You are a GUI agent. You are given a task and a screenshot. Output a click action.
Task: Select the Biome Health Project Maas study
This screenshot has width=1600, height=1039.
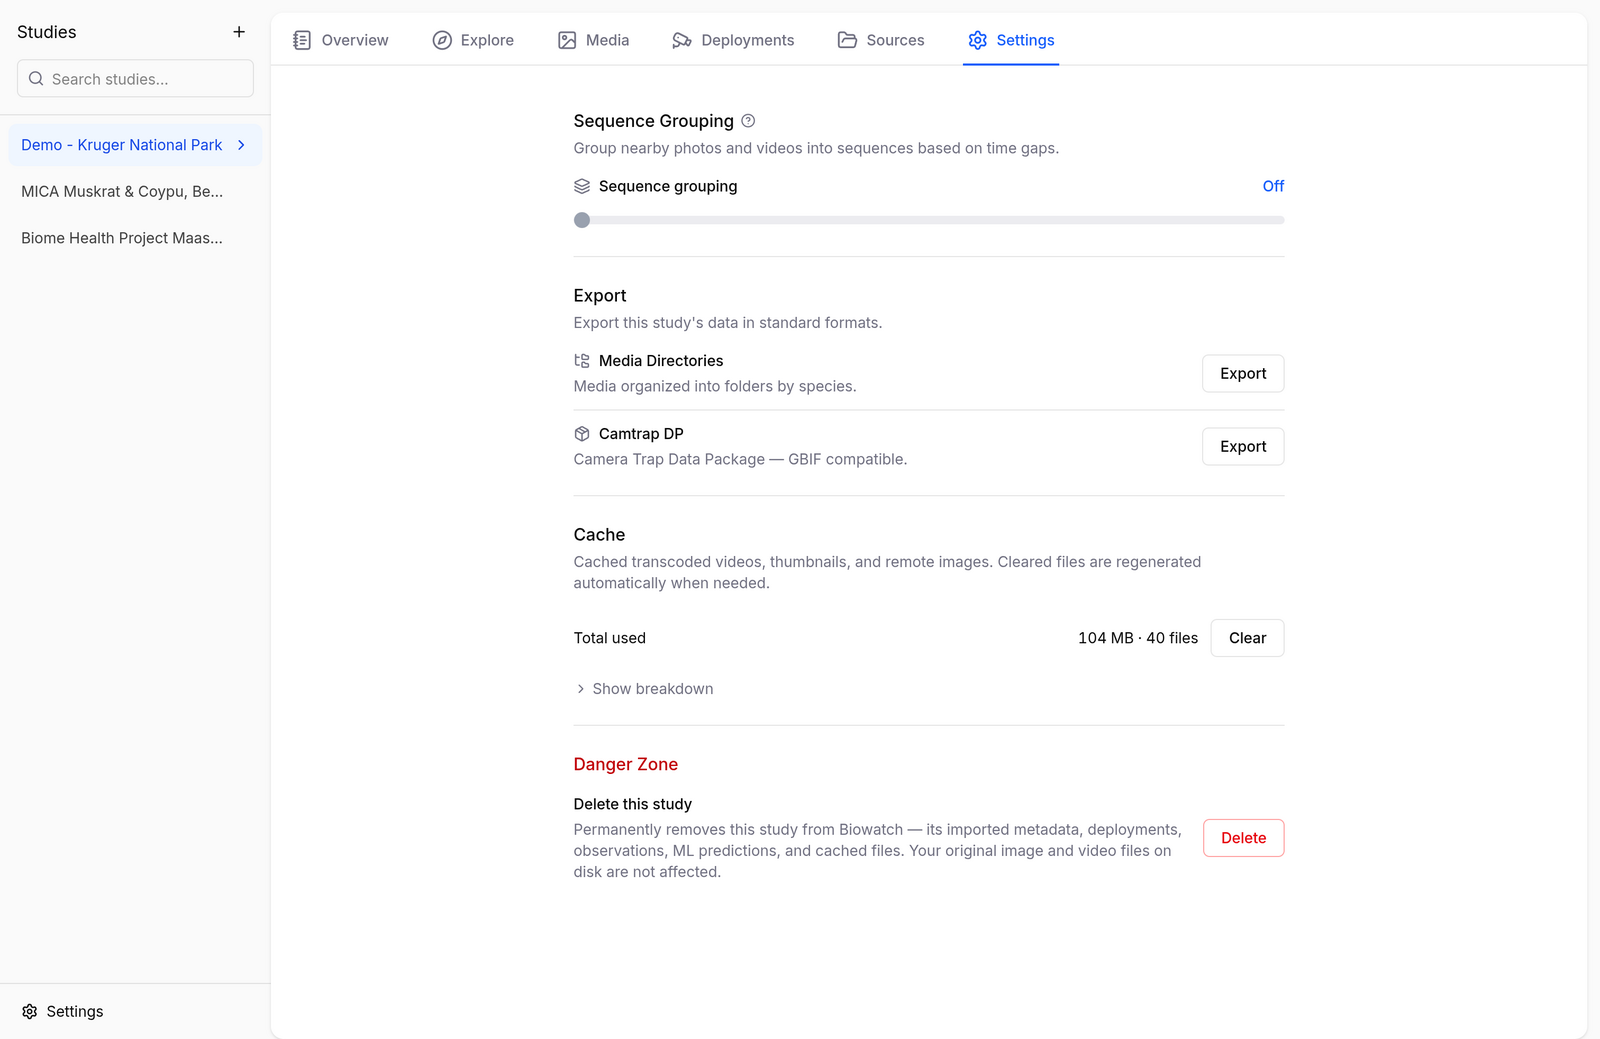tap(135, 238)
